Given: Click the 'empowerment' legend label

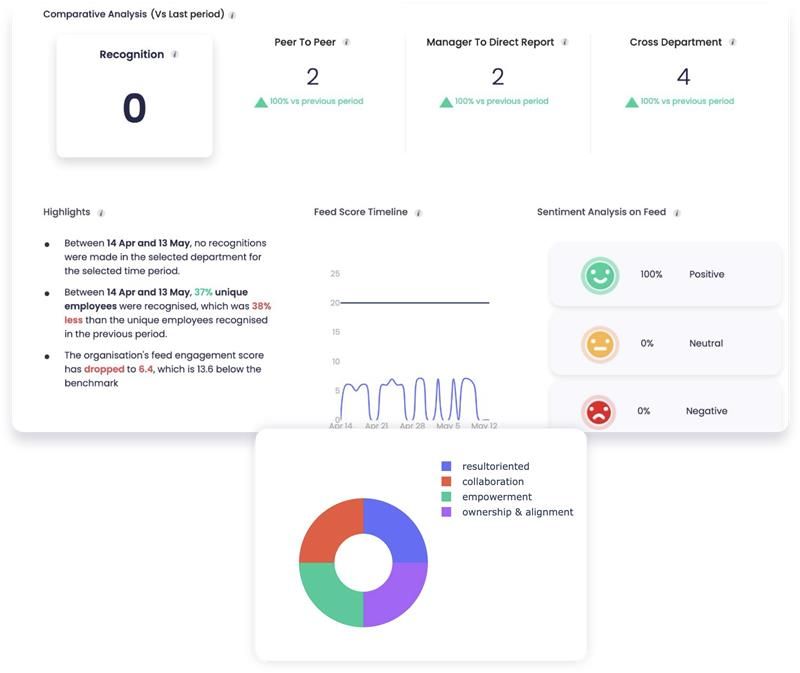Looking at the screenshot, I should 497,496.
